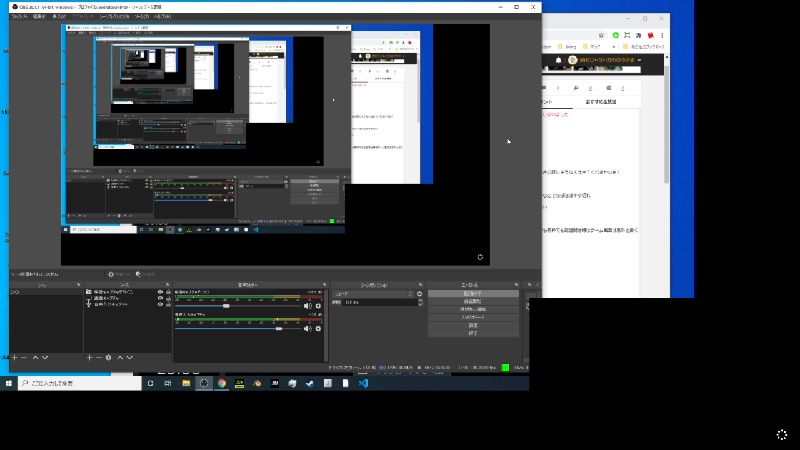Open Google Chrome from the Windows taskbar

[x=221, y=383]
